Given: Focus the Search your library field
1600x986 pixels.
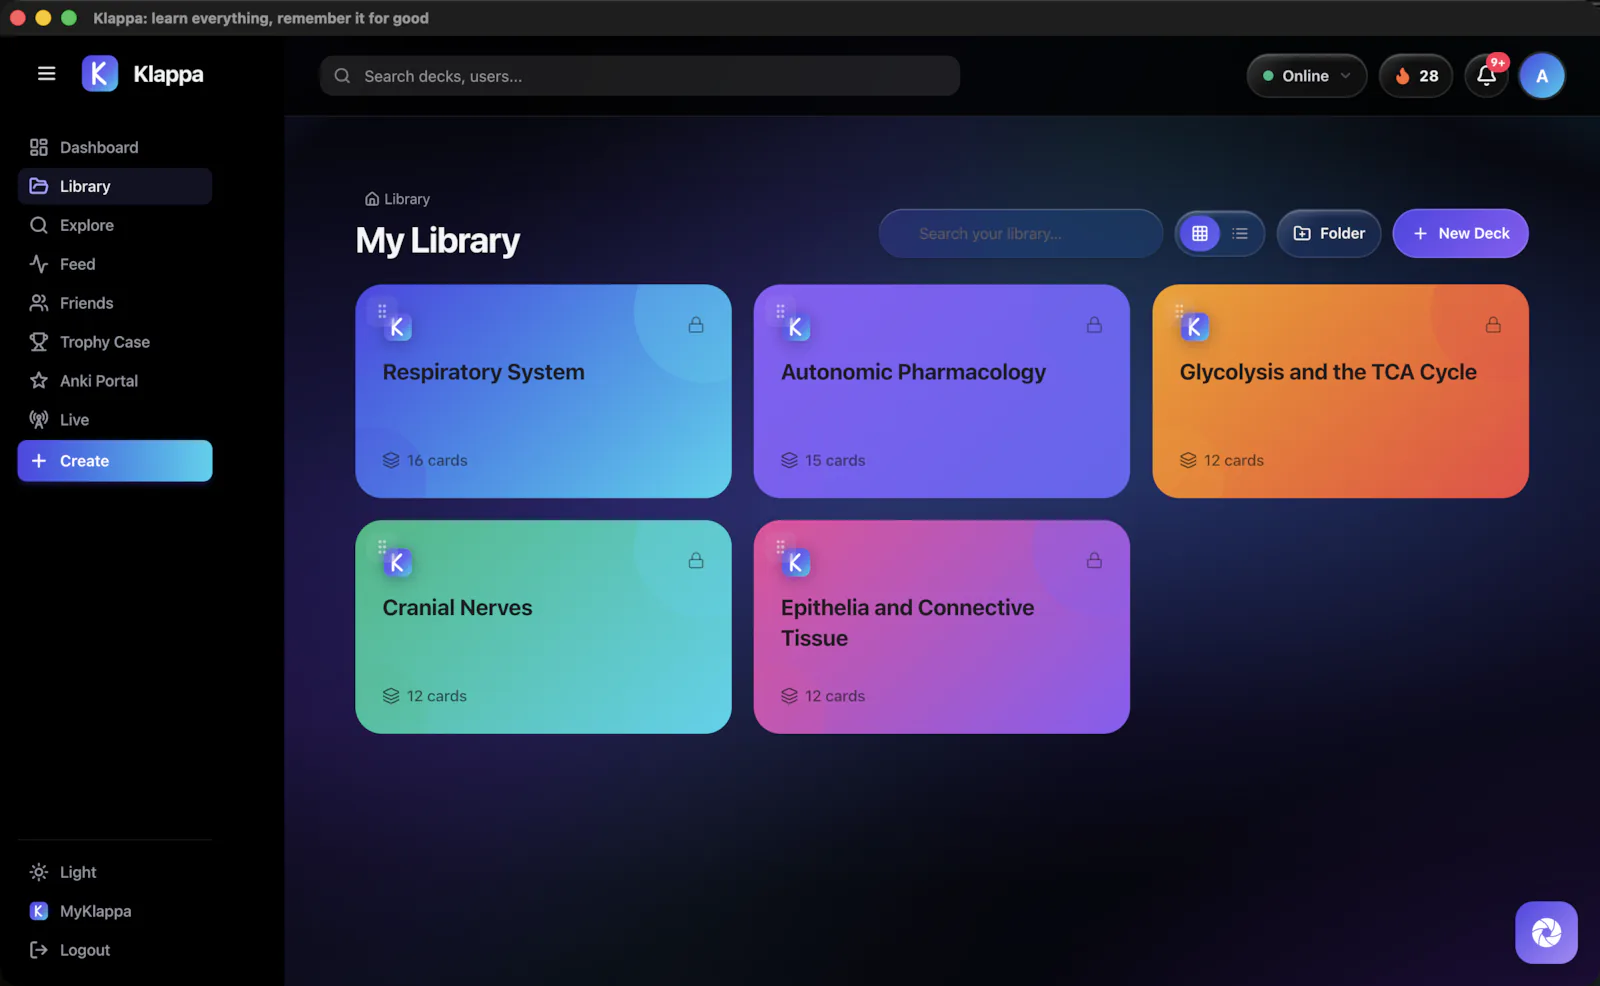Looking at the screenshot, I should 1020,233.
